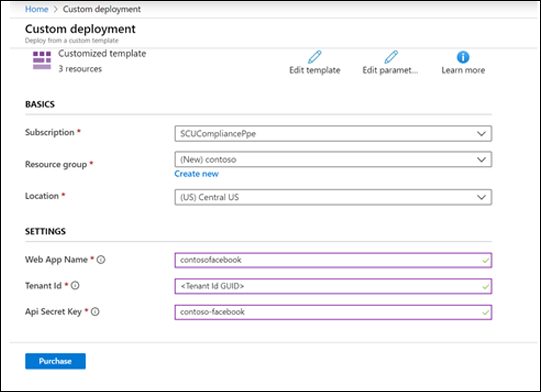This screenshot has width=541, height=392.
Task: Click the Purchase button
Action: pyautogui.click(x=55, y=361)
